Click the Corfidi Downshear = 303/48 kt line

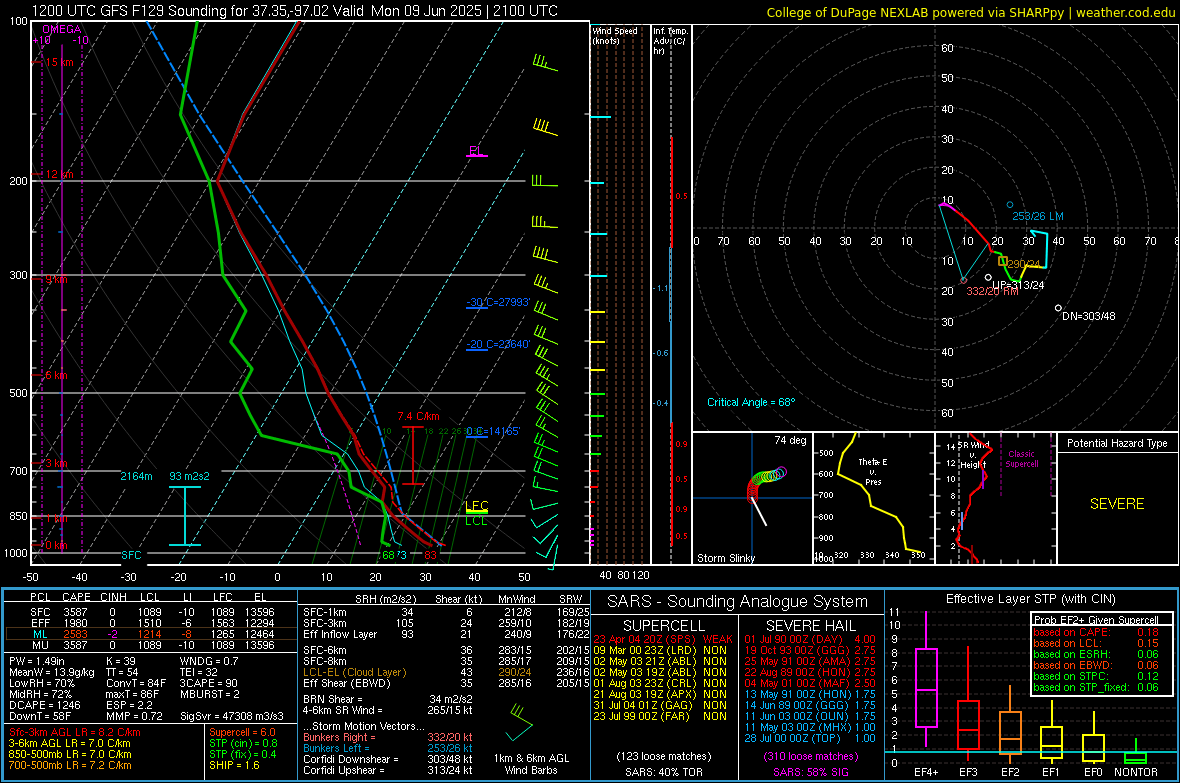tap(388, 759)
